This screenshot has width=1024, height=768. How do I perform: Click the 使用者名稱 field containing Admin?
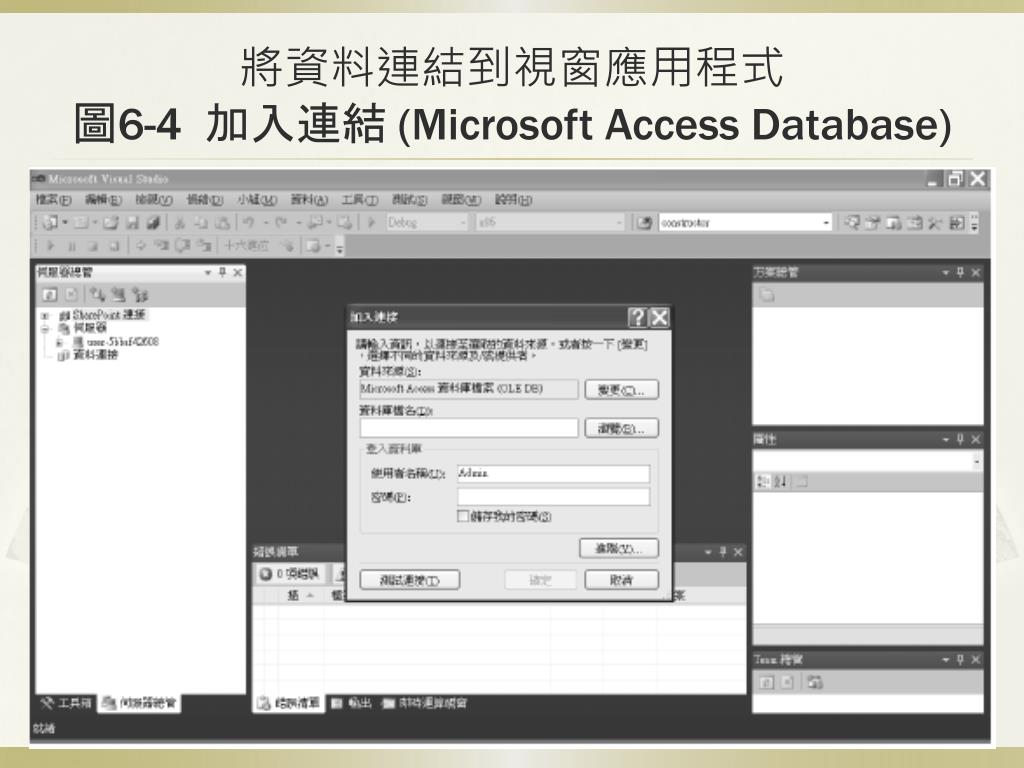coord(553,473)
